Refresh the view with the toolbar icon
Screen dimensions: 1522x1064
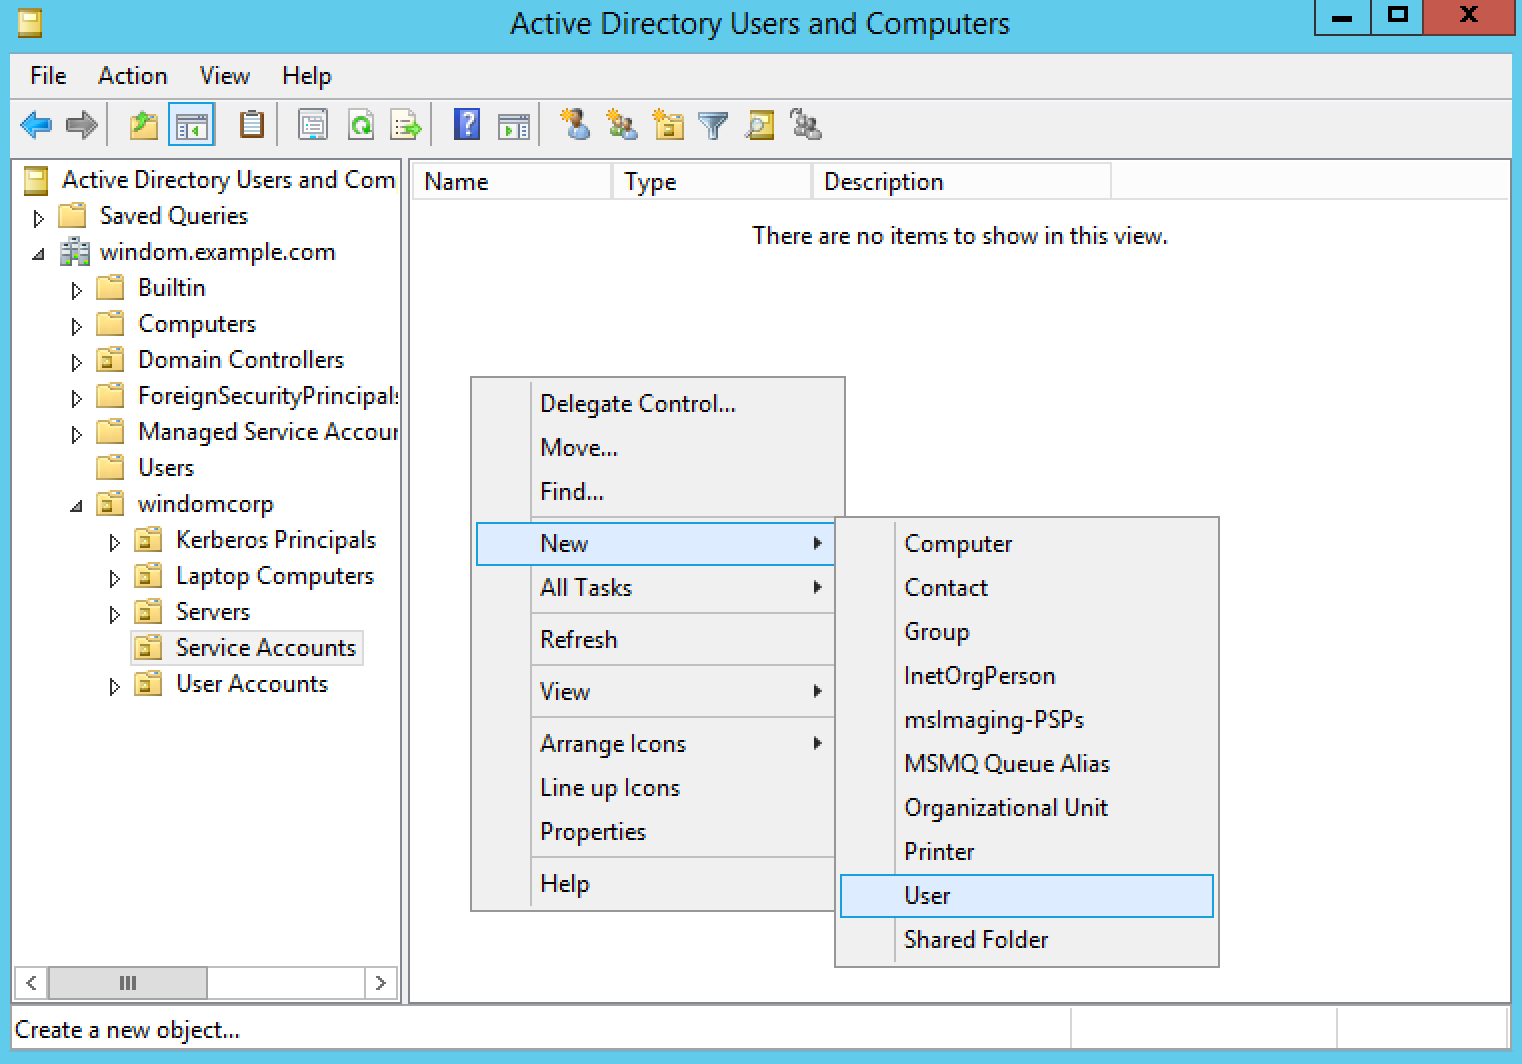point(361,125)
